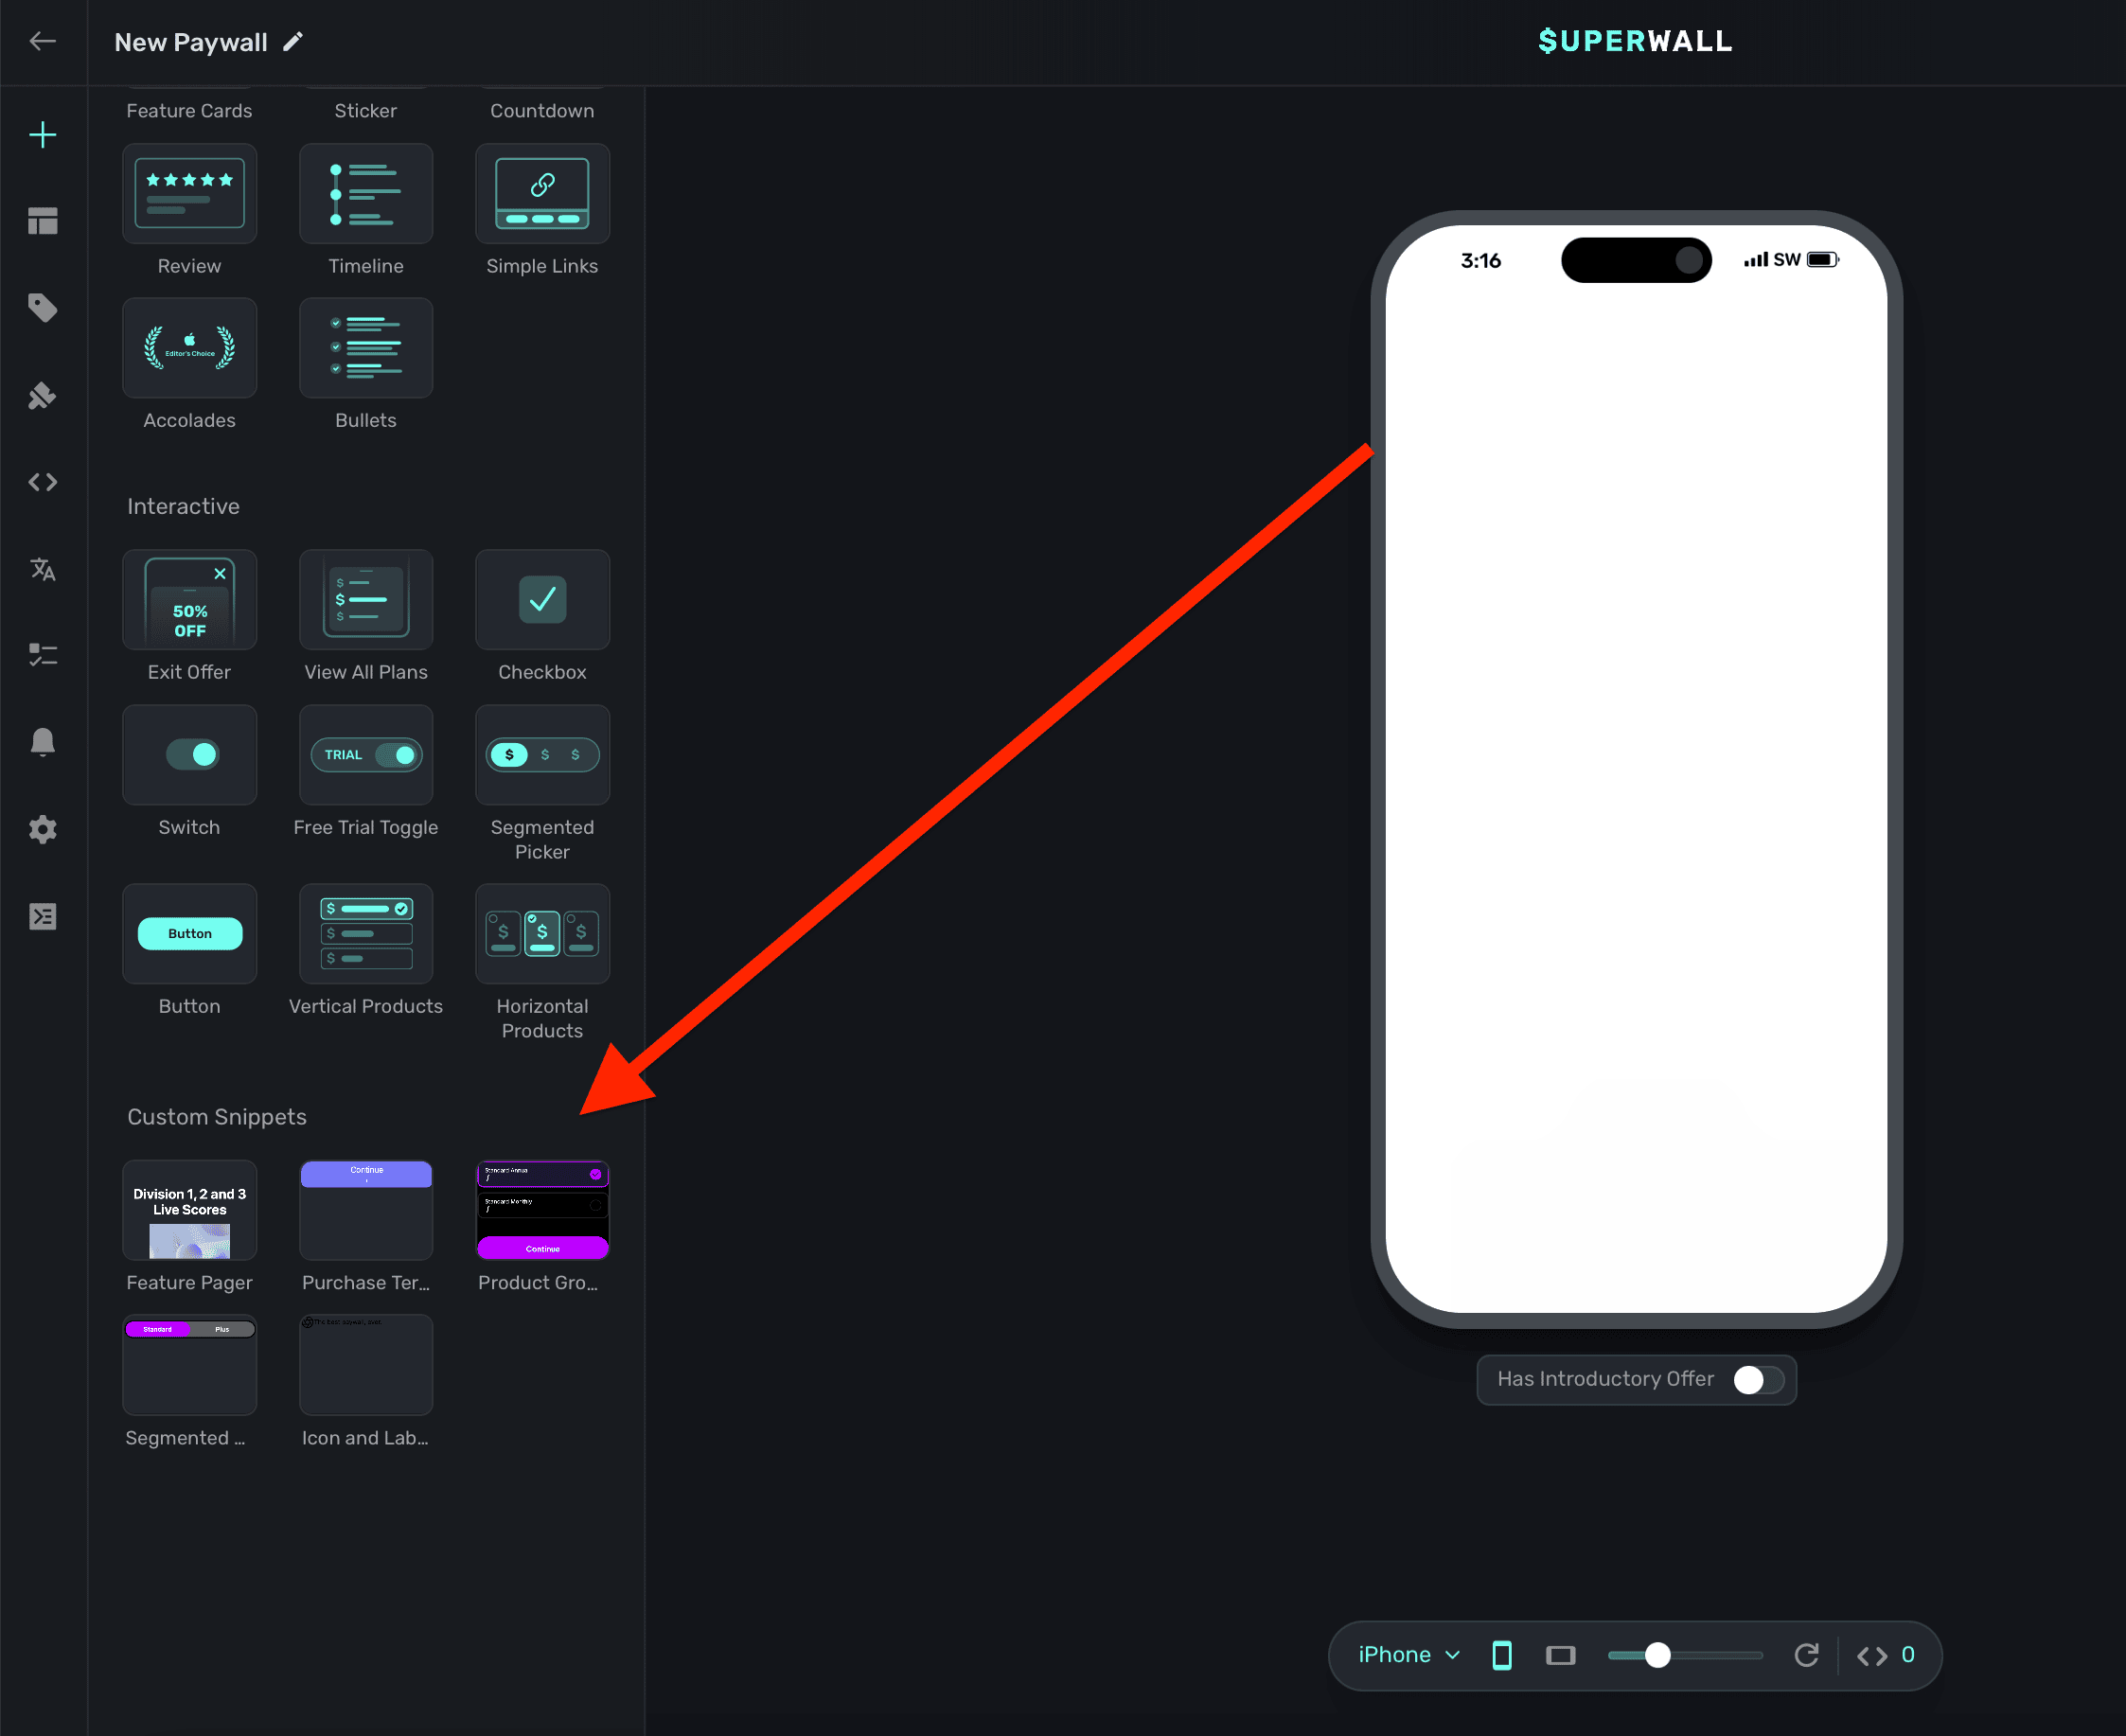Toggle the Has Introductory Offer switch
This screenshot has height=1736, width=2126.
(x=1758, y=1379)
